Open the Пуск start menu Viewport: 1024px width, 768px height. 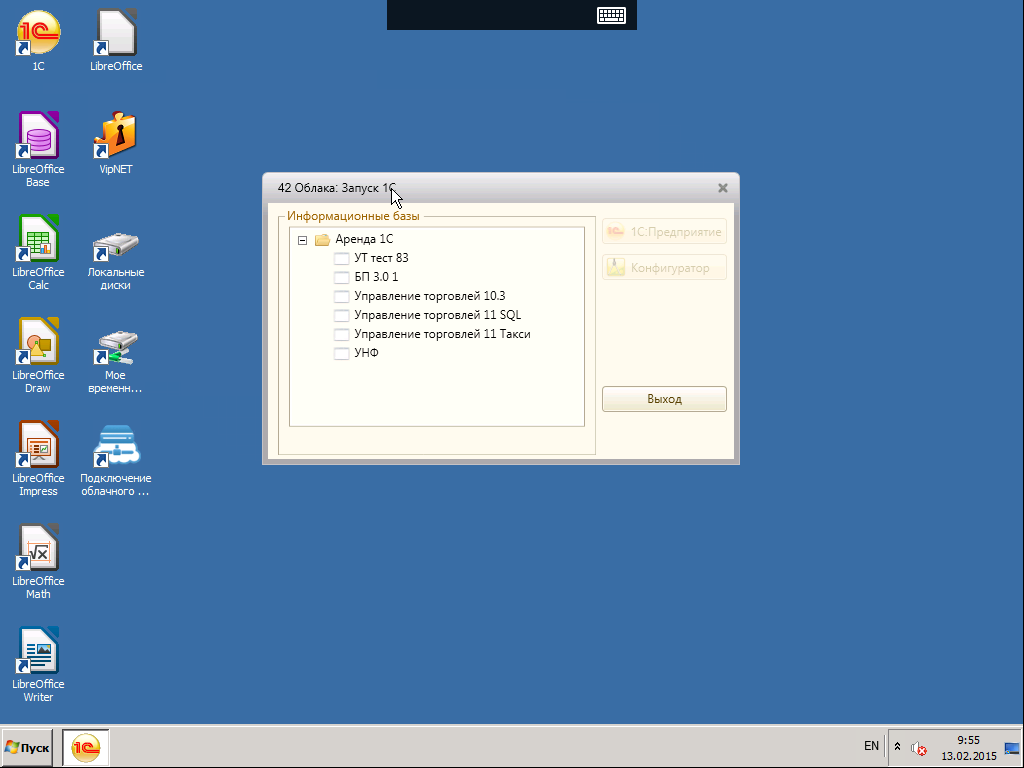click(27, 748)
